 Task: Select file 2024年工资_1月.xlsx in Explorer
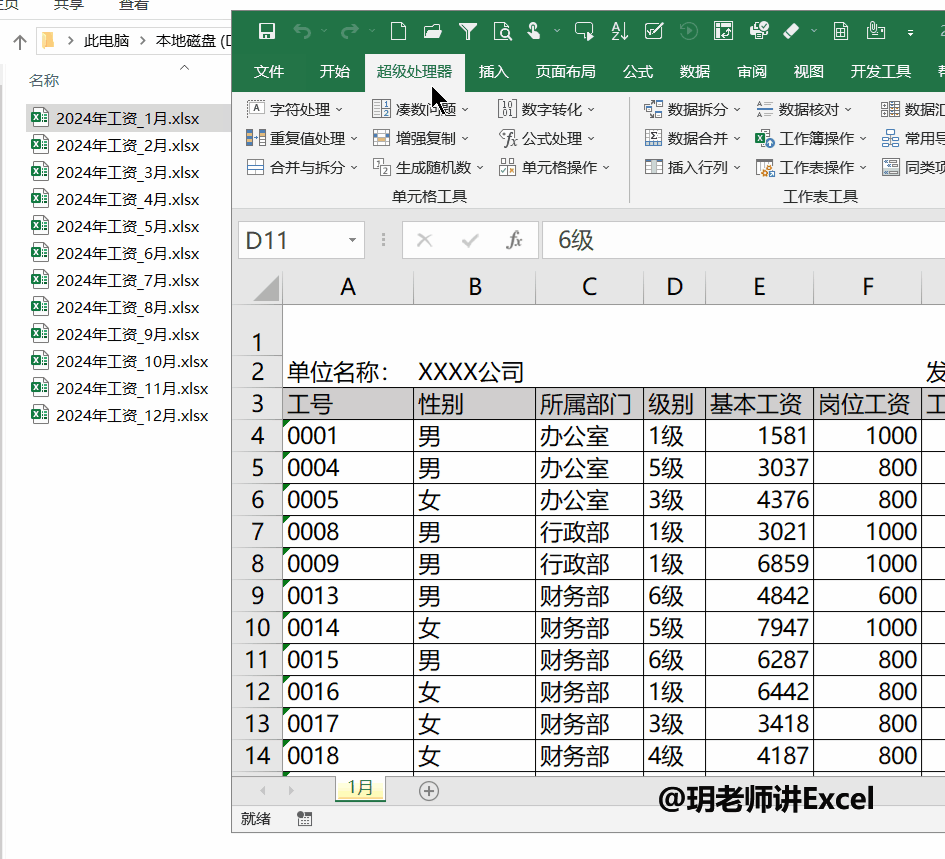(x=128, y=118)
